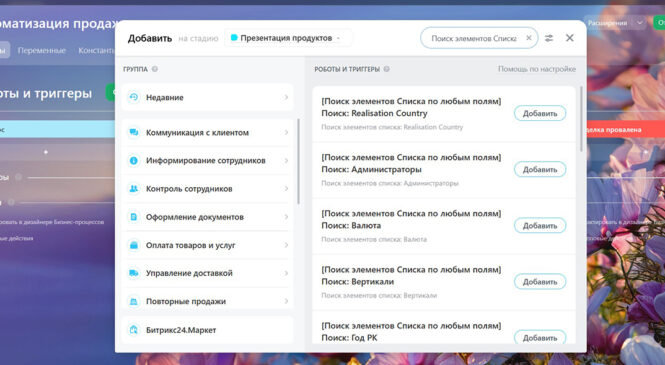Click description Поиск элементов списка: Валюта
Screen dimensions: 665x365
click(x=374, y=240)
